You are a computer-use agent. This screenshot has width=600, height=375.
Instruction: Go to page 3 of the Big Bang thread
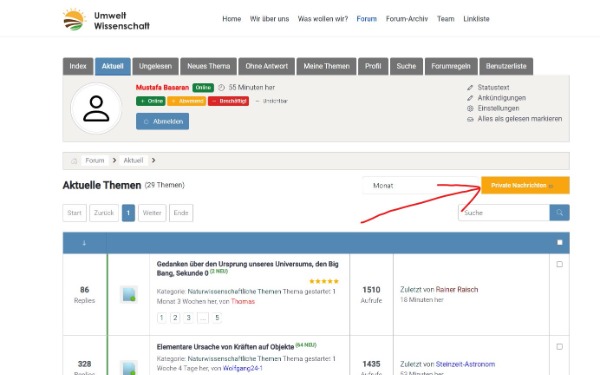pos(189,318)
